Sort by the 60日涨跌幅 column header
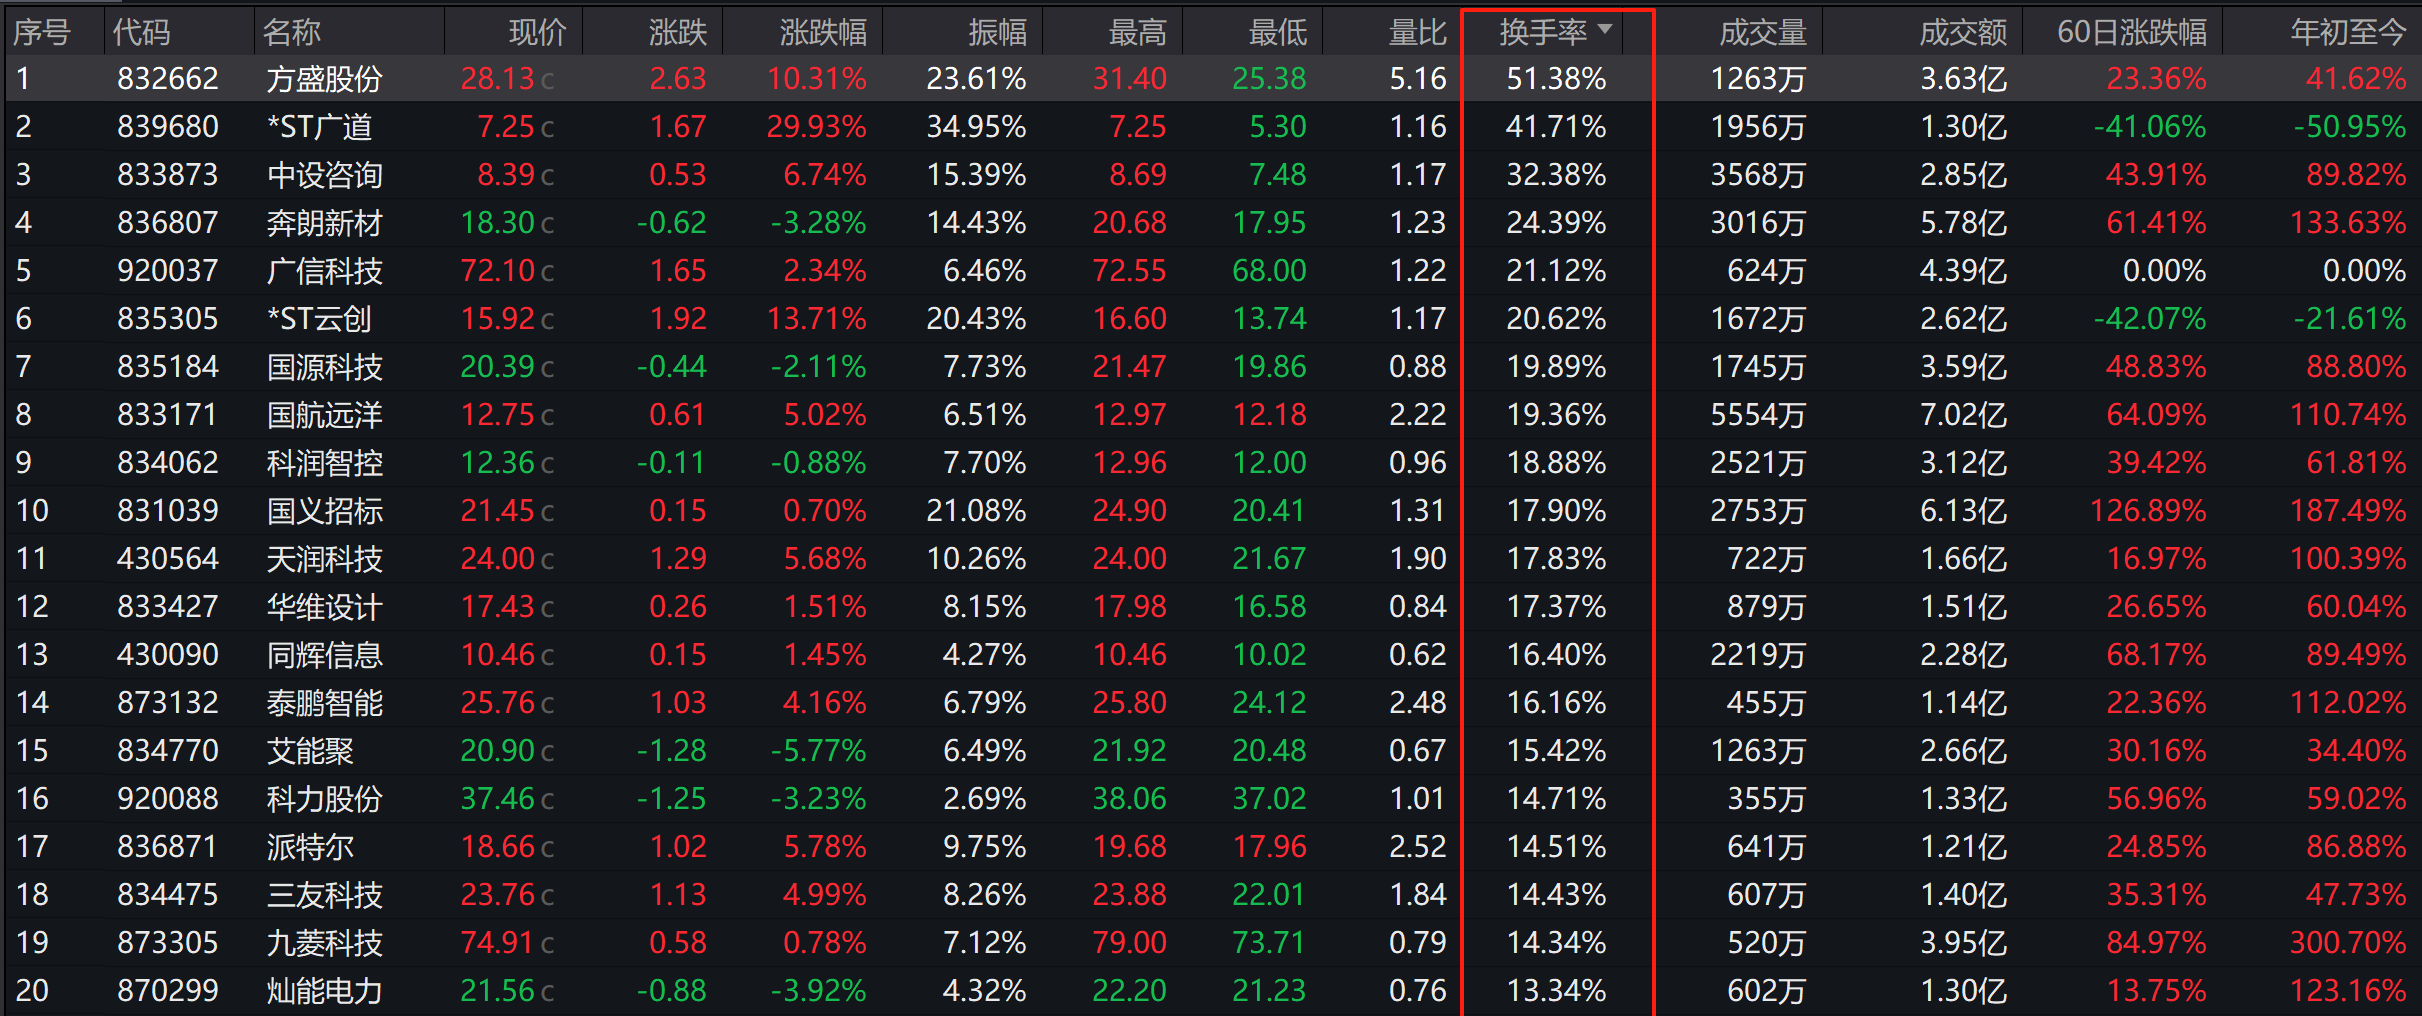Viewport: 2422px width, 1016px height. pos(2132,32)
